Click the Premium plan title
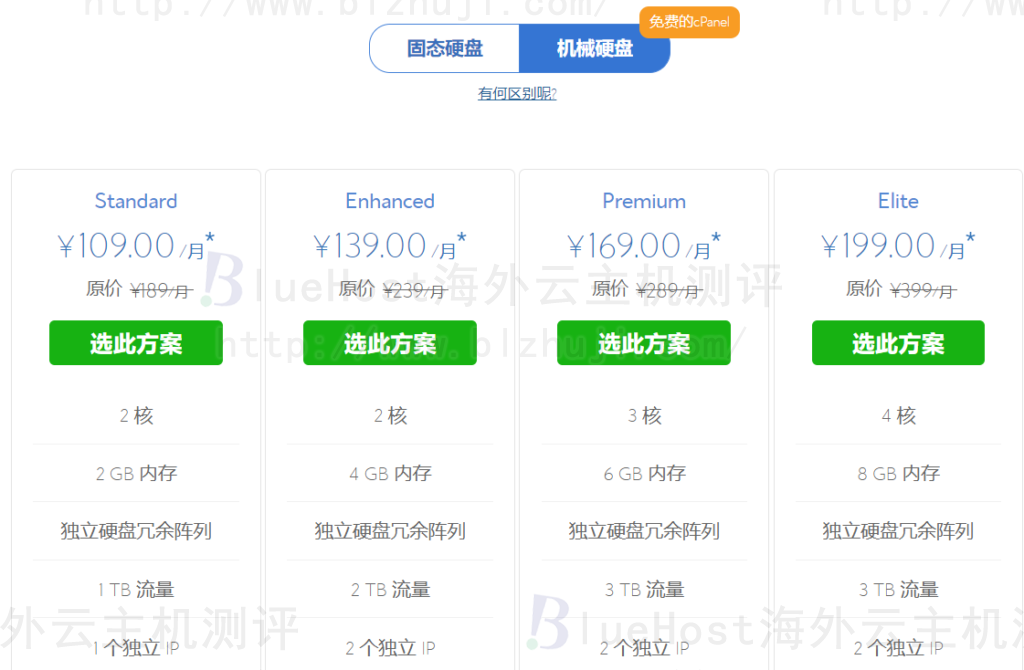 click(x=644, y=201)
